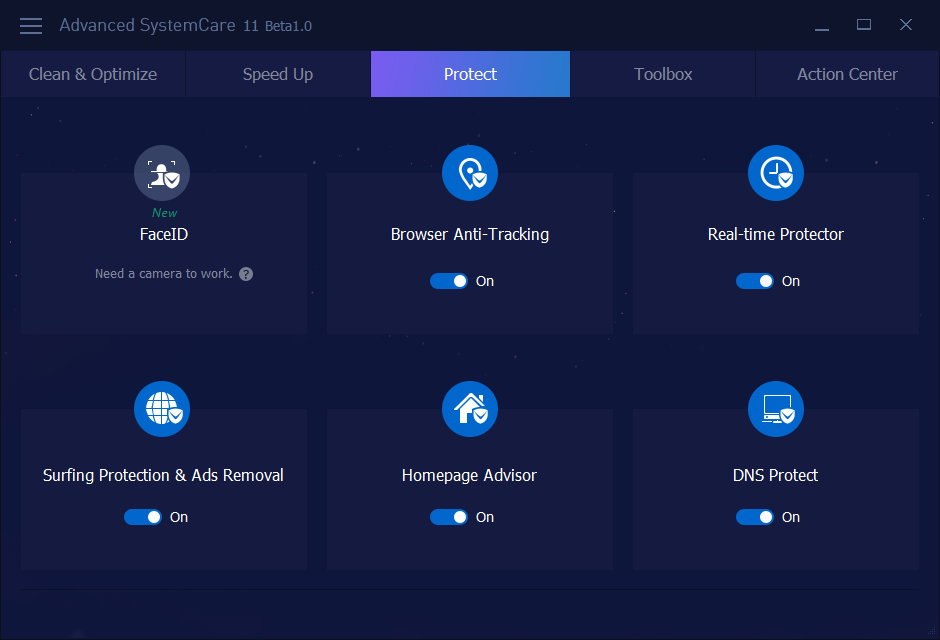Disable the DNS Protect toggle

755,517
